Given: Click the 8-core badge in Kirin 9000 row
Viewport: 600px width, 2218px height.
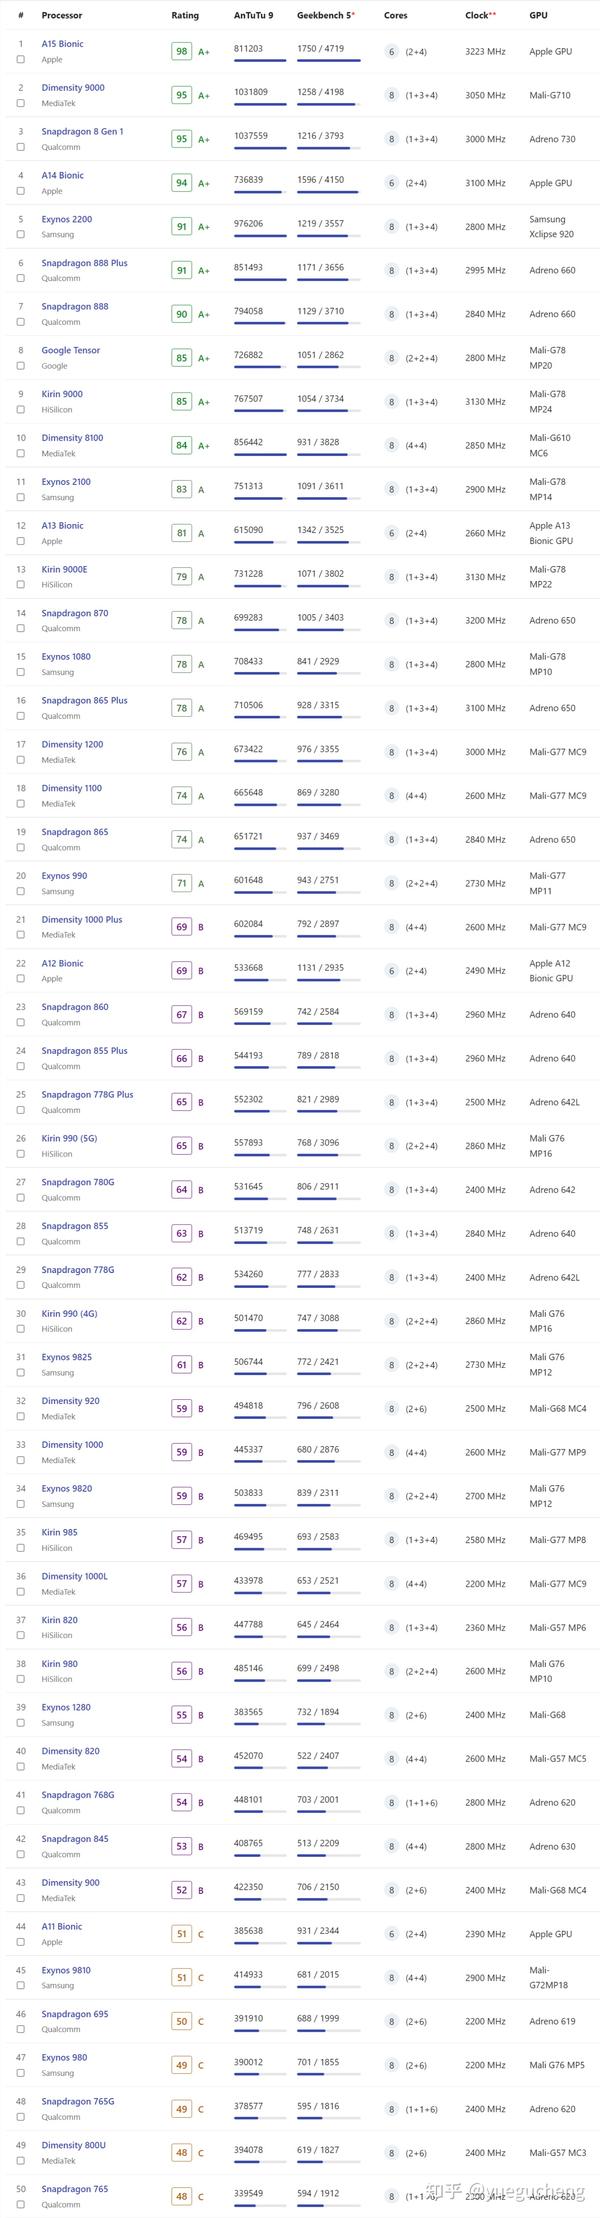Looking at the screenshot, I should coord(392,402).
